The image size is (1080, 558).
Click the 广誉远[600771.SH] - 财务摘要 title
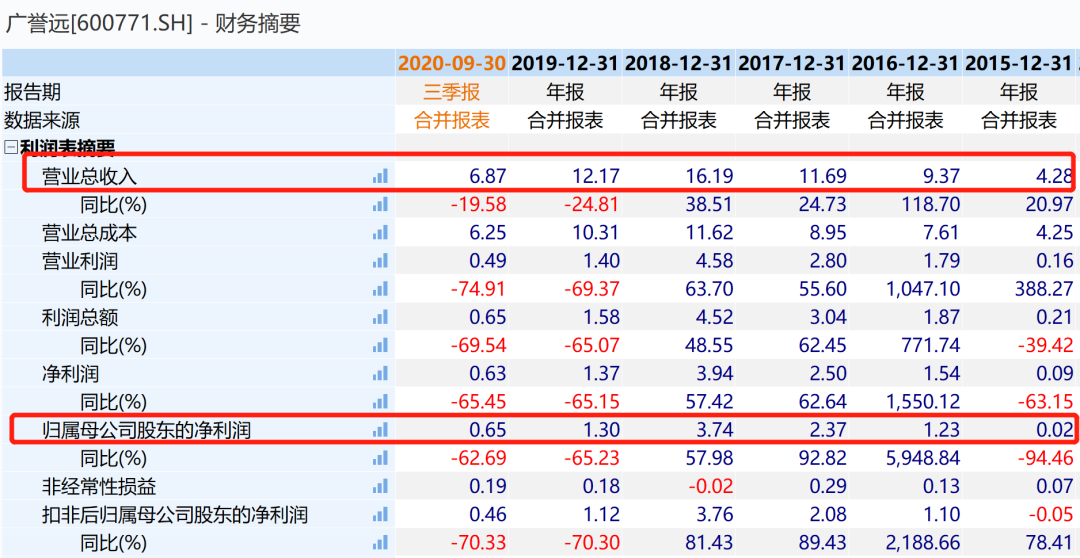click(x=153, y=23)
